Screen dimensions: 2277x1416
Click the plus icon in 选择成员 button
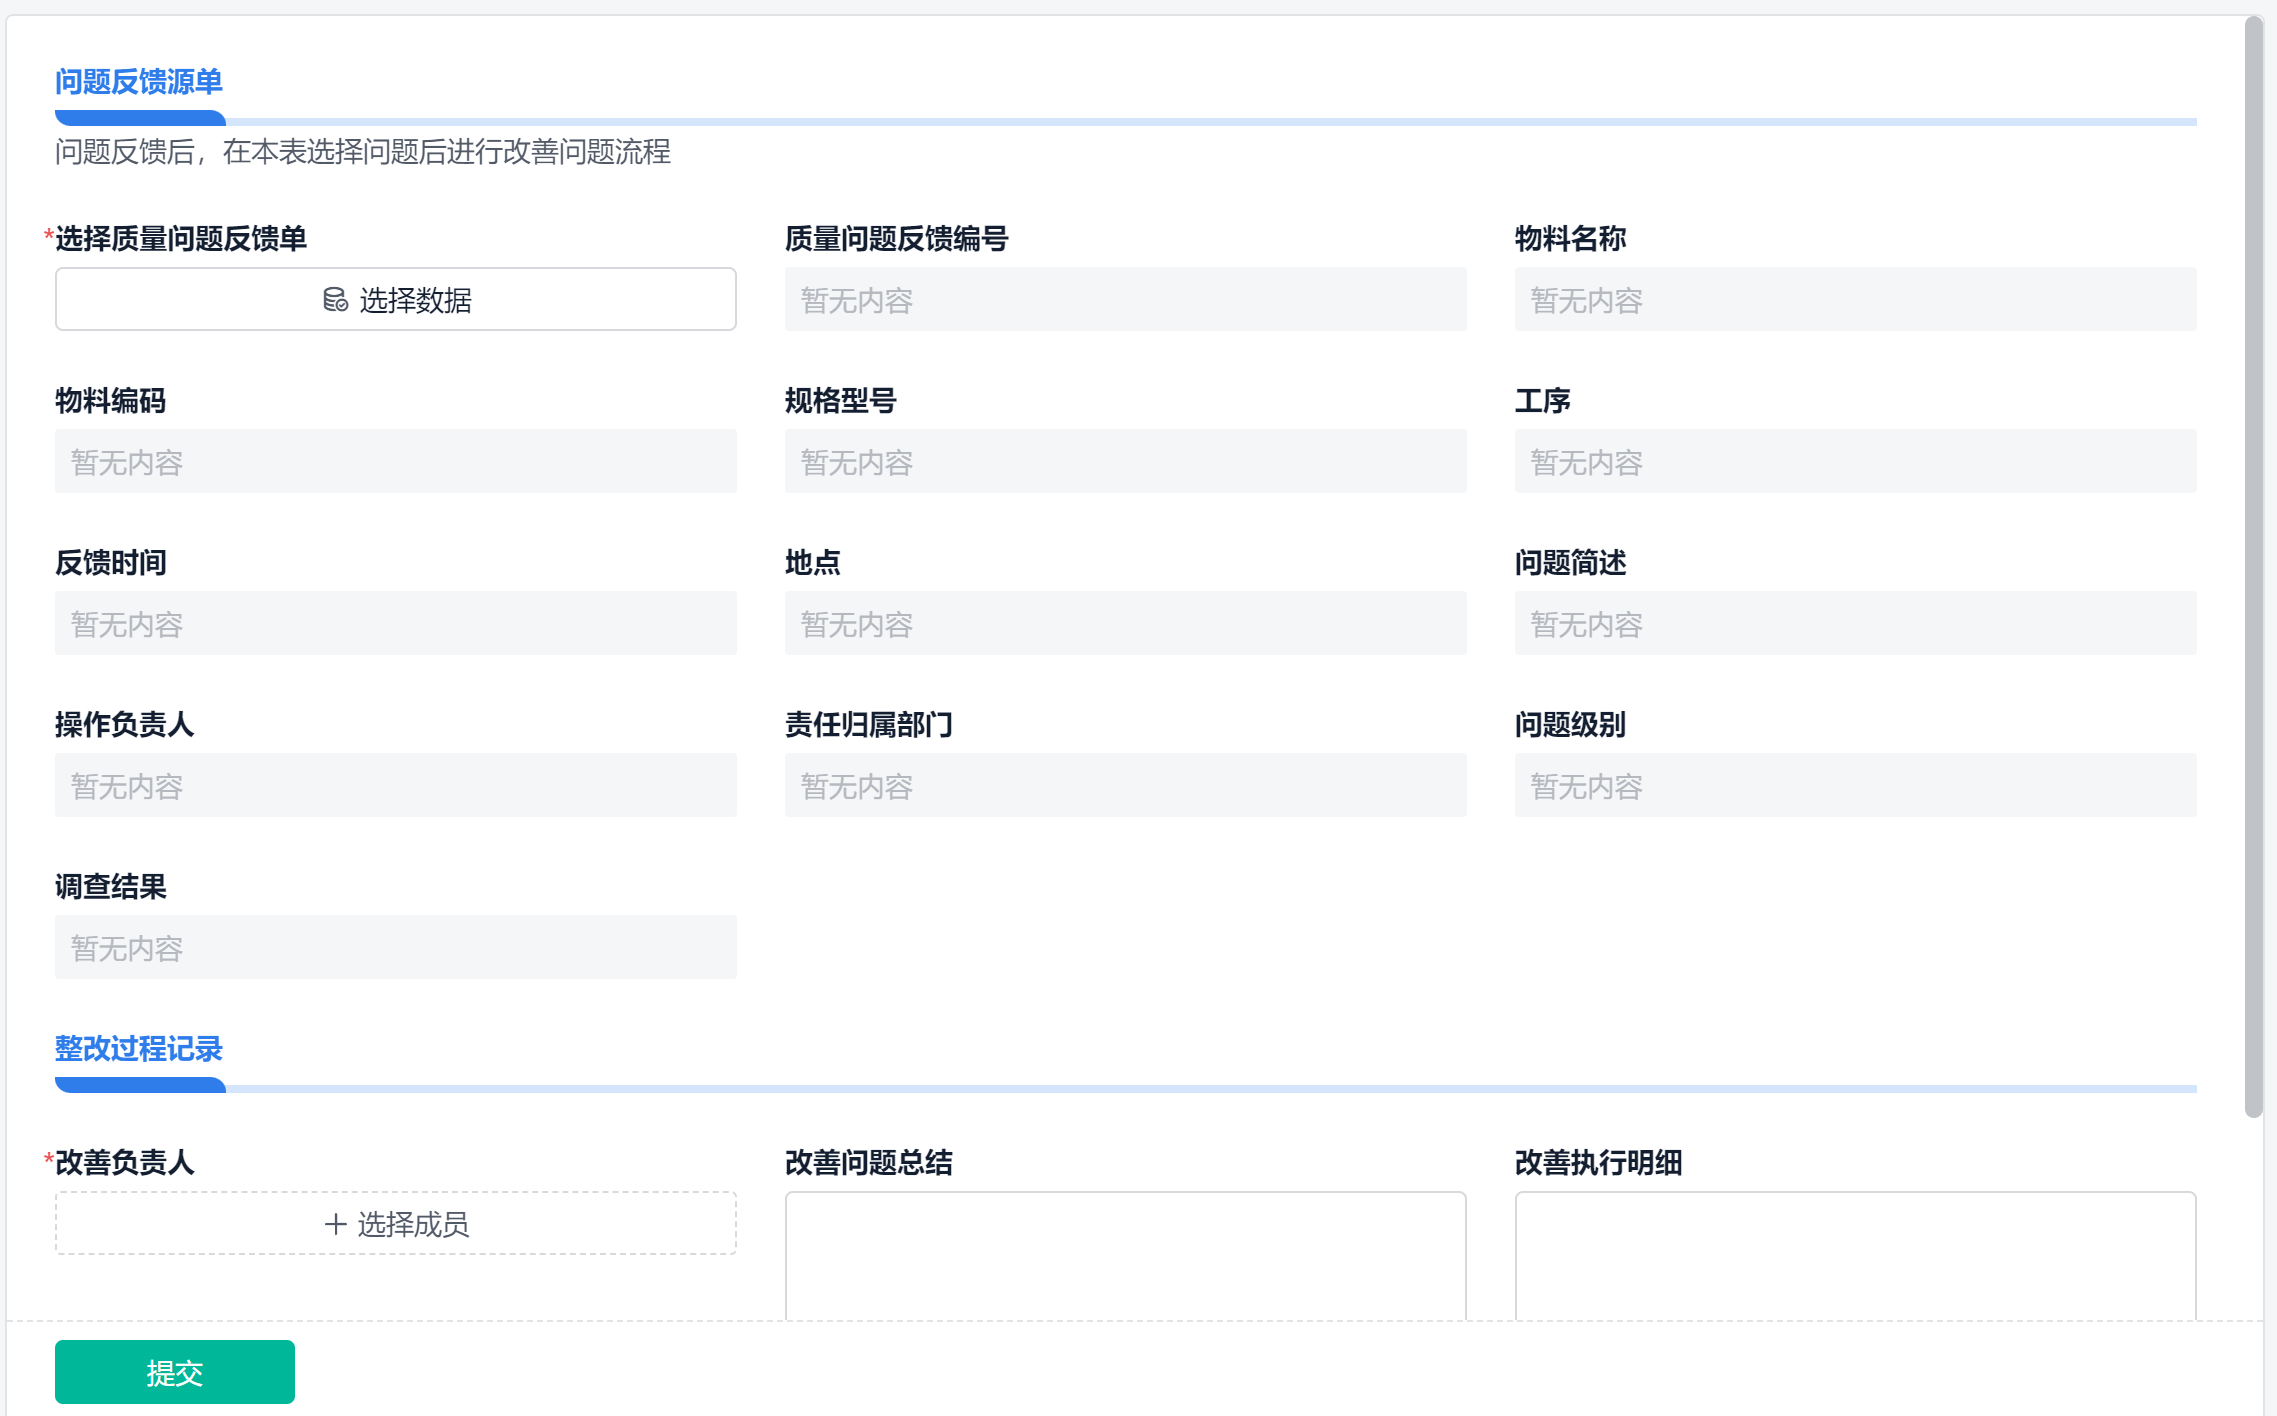335,1224
